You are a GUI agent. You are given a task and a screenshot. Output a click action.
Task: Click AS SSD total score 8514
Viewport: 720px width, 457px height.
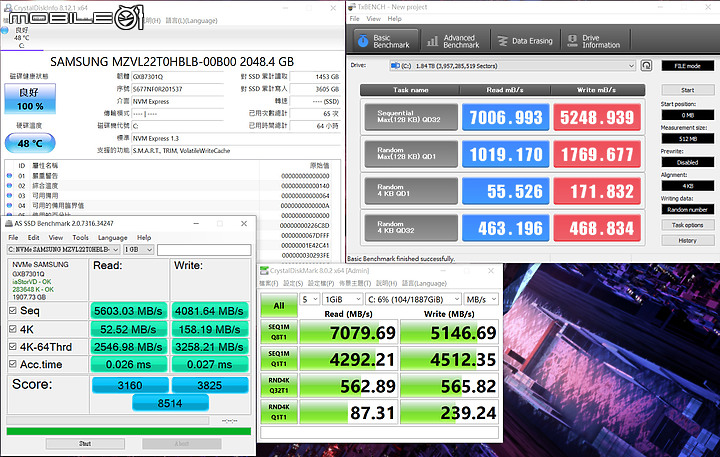[x=170, y=403]
